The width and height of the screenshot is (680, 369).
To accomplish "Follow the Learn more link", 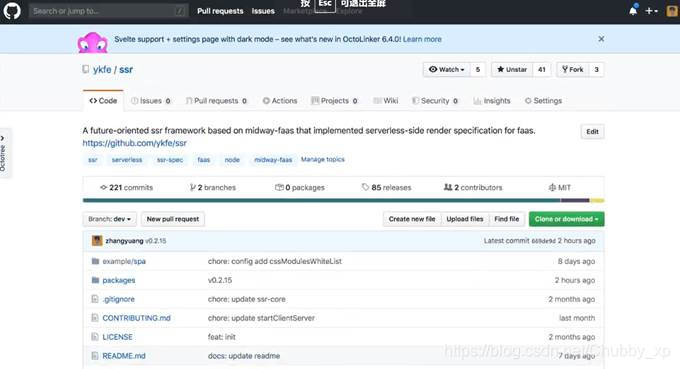I will [x=422, y=39].
